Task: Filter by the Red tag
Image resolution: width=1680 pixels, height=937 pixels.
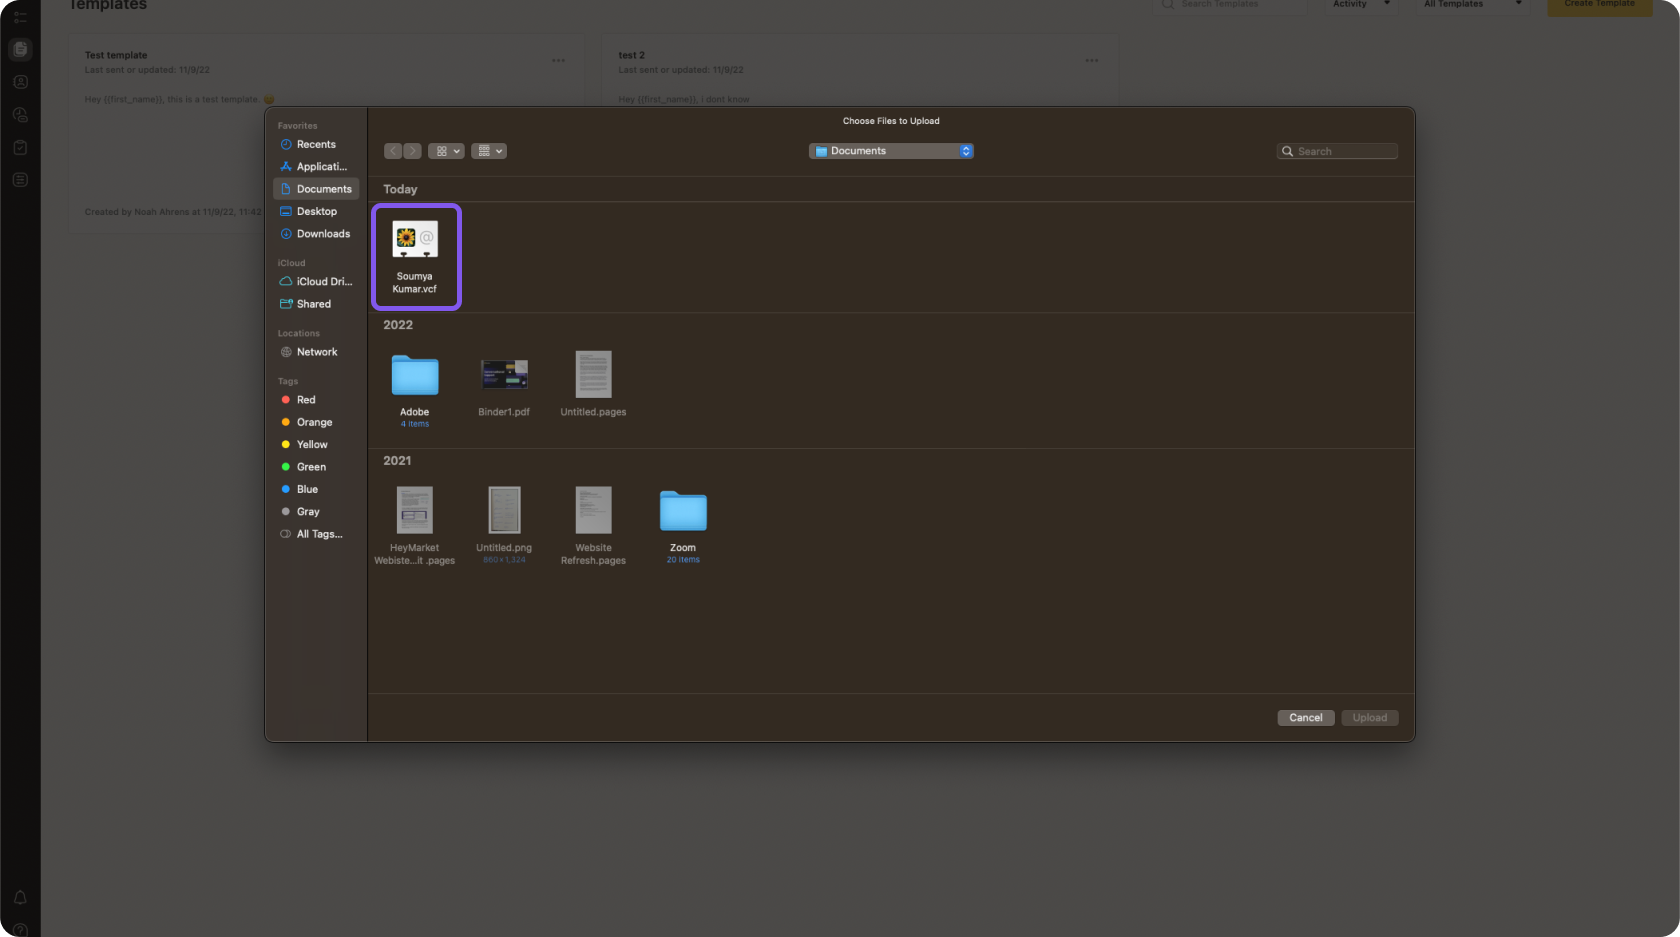Action: tap(305, 400)
